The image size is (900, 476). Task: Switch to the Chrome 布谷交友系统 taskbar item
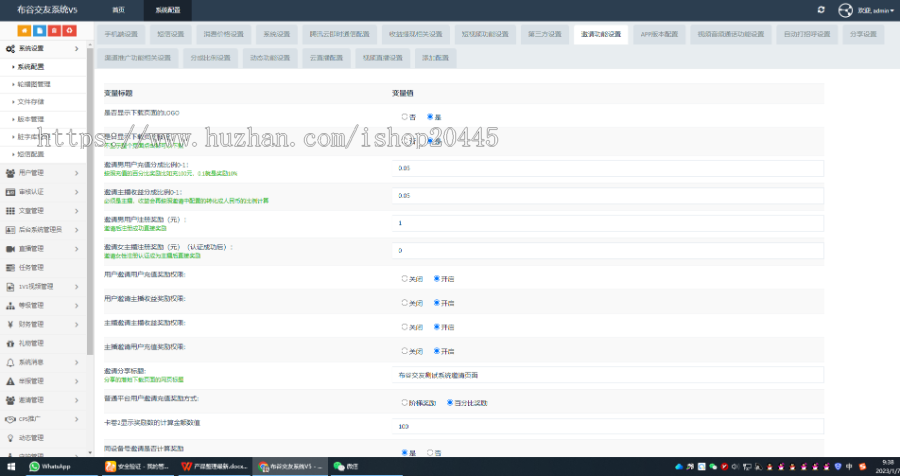tap(290, 466)
